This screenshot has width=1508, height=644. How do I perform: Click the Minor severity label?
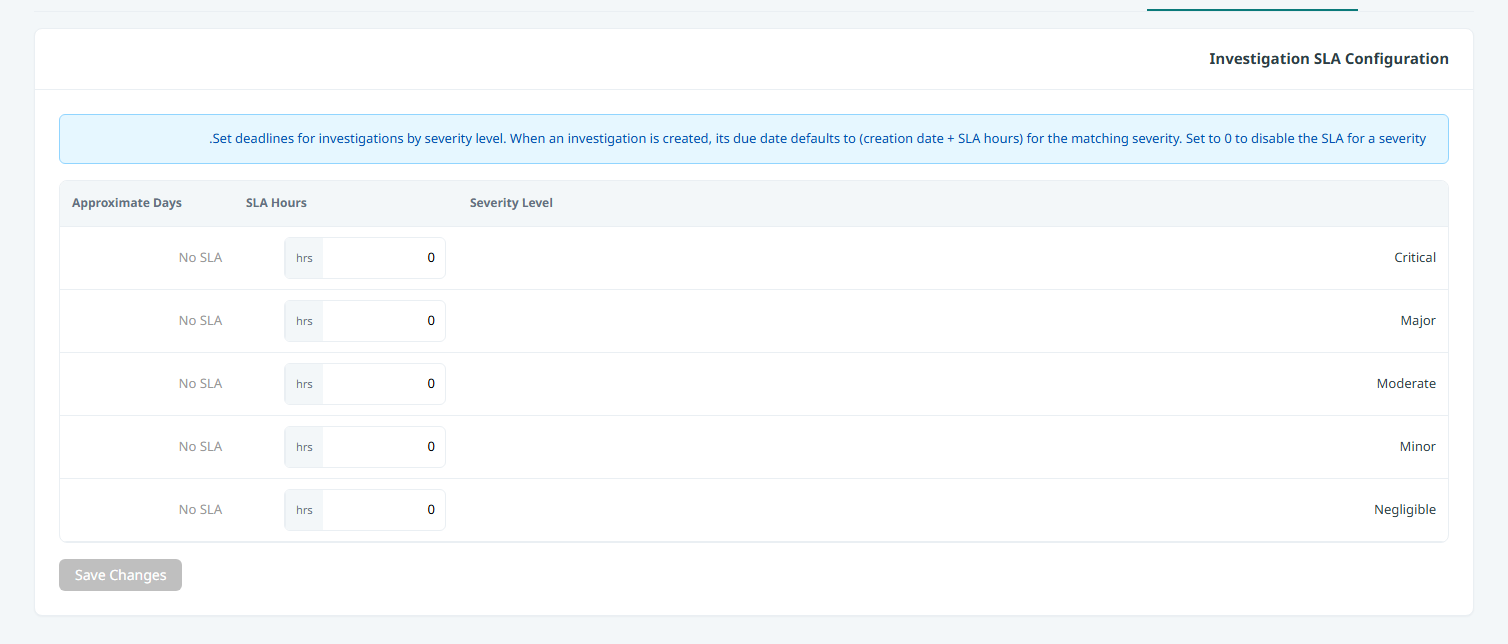[1418, 447]
